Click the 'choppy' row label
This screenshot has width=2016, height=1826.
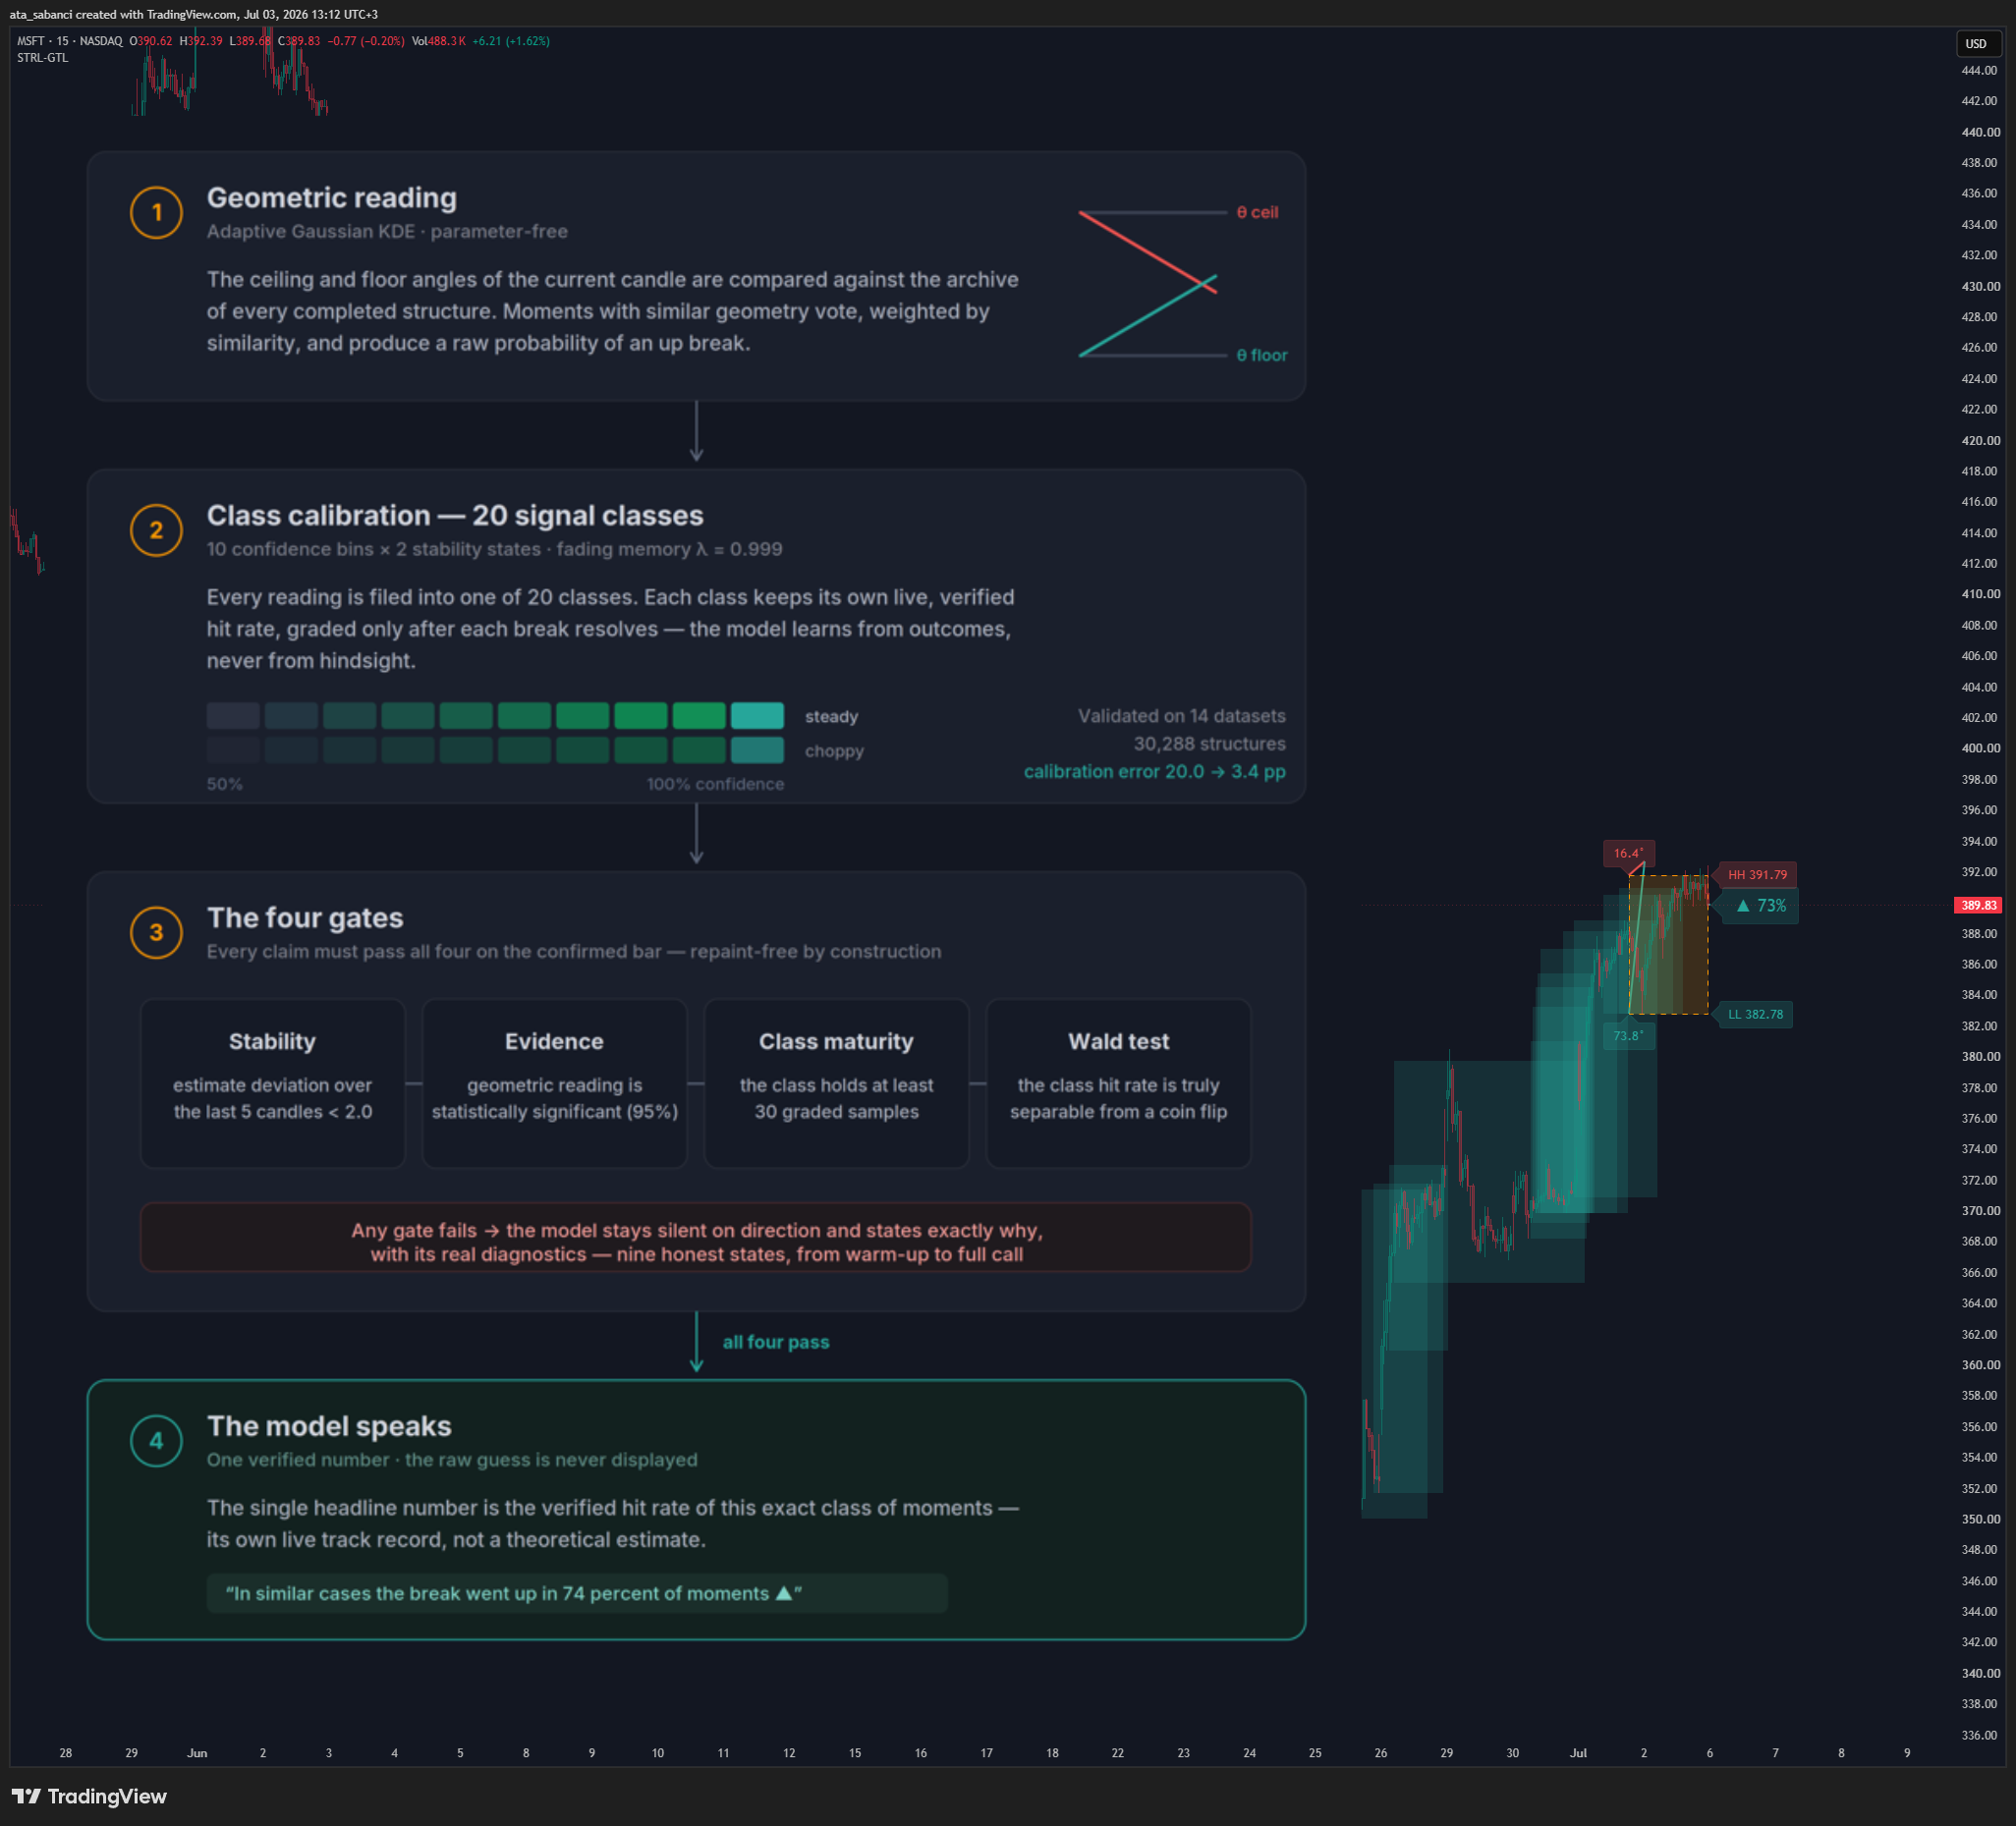point(834,750)
